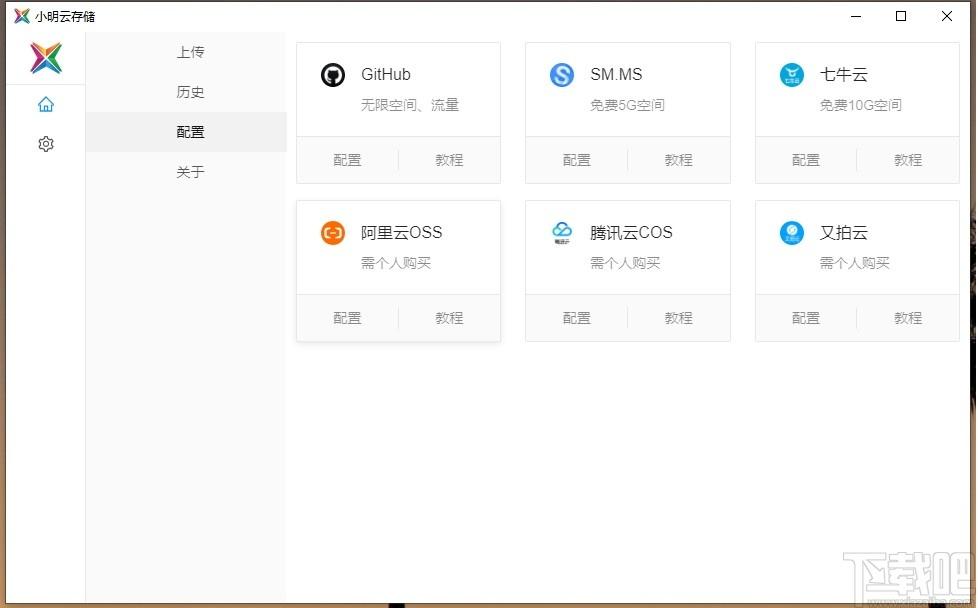Image resolution: width=978 pixels, height=608 pixels.
Task: Click the SM.MS blue S icon
Action: tap(562, 75)
